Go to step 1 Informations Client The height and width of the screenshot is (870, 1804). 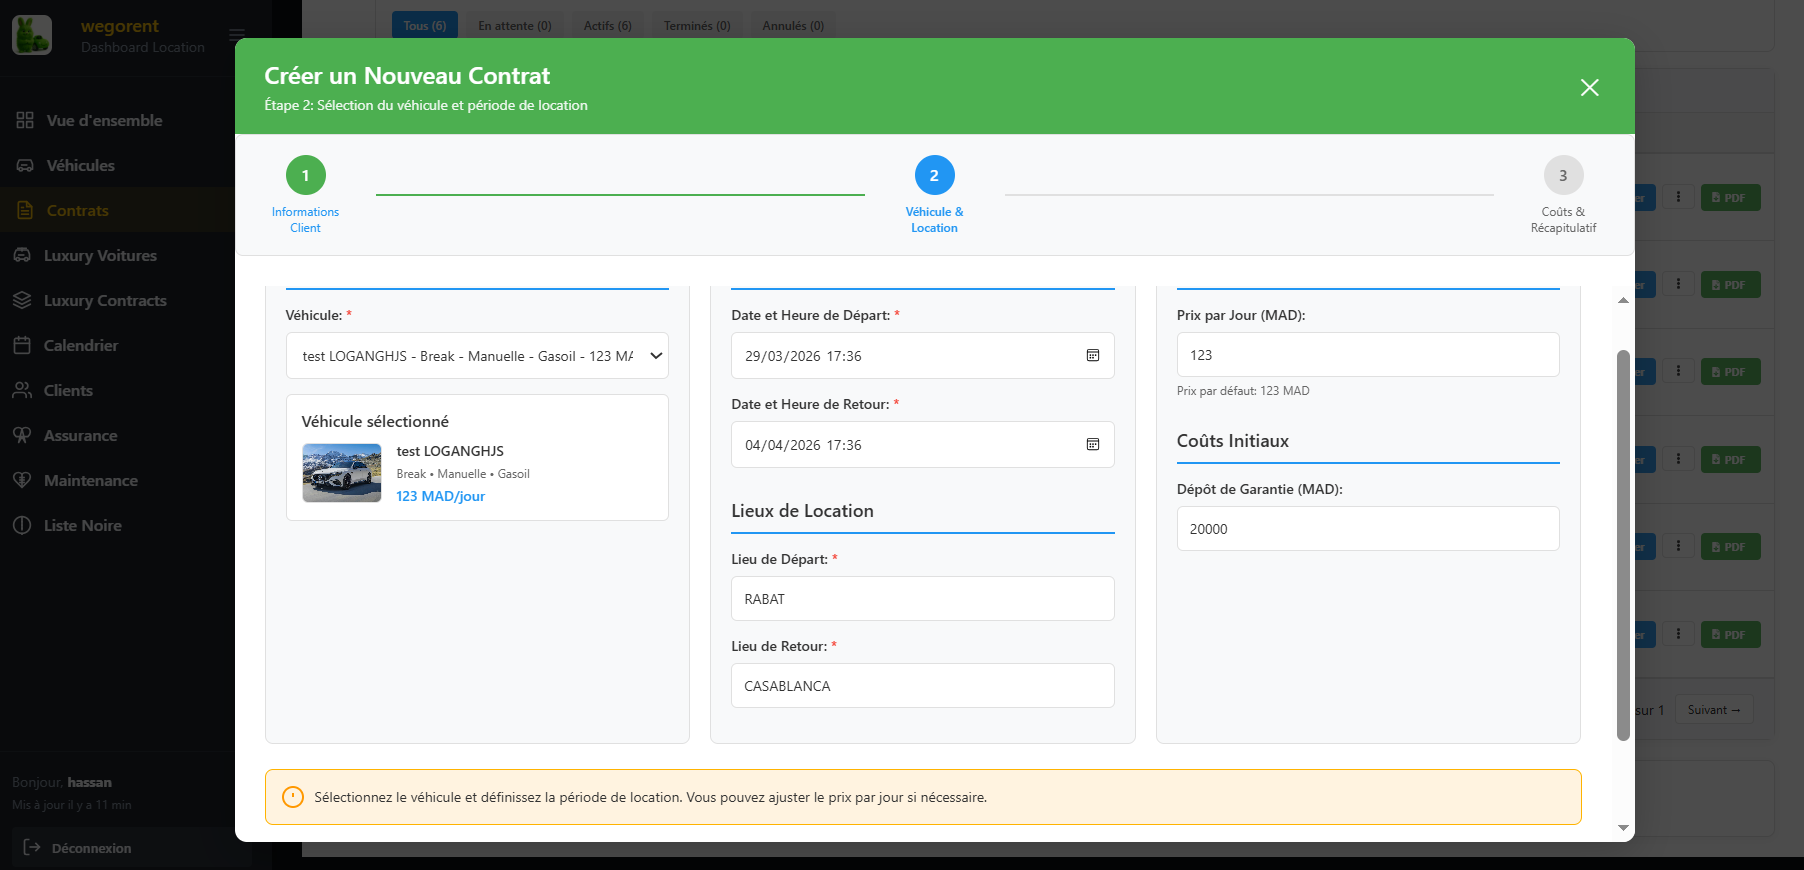point(305,176)
